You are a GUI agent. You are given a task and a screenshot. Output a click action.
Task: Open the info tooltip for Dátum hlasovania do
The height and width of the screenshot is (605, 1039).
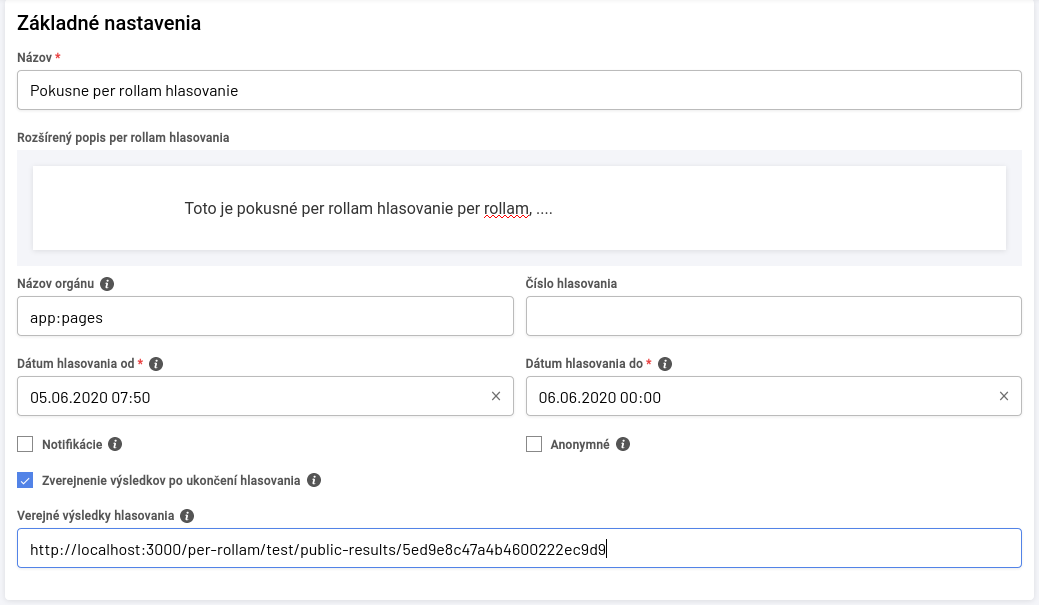667,364
